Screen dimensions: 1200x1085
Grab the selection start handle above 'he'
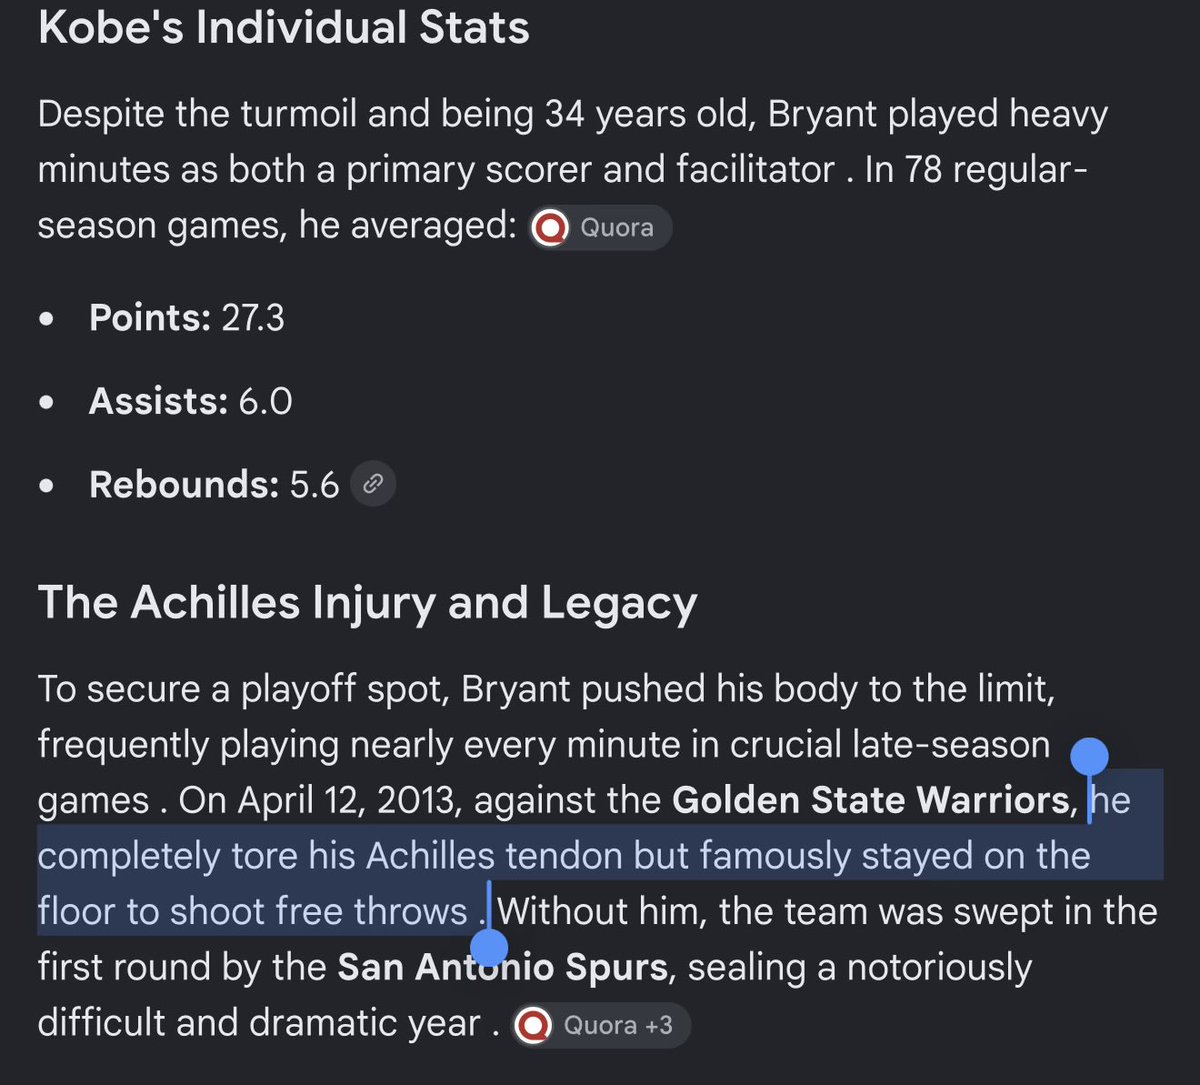click(x=1089, y=758)
